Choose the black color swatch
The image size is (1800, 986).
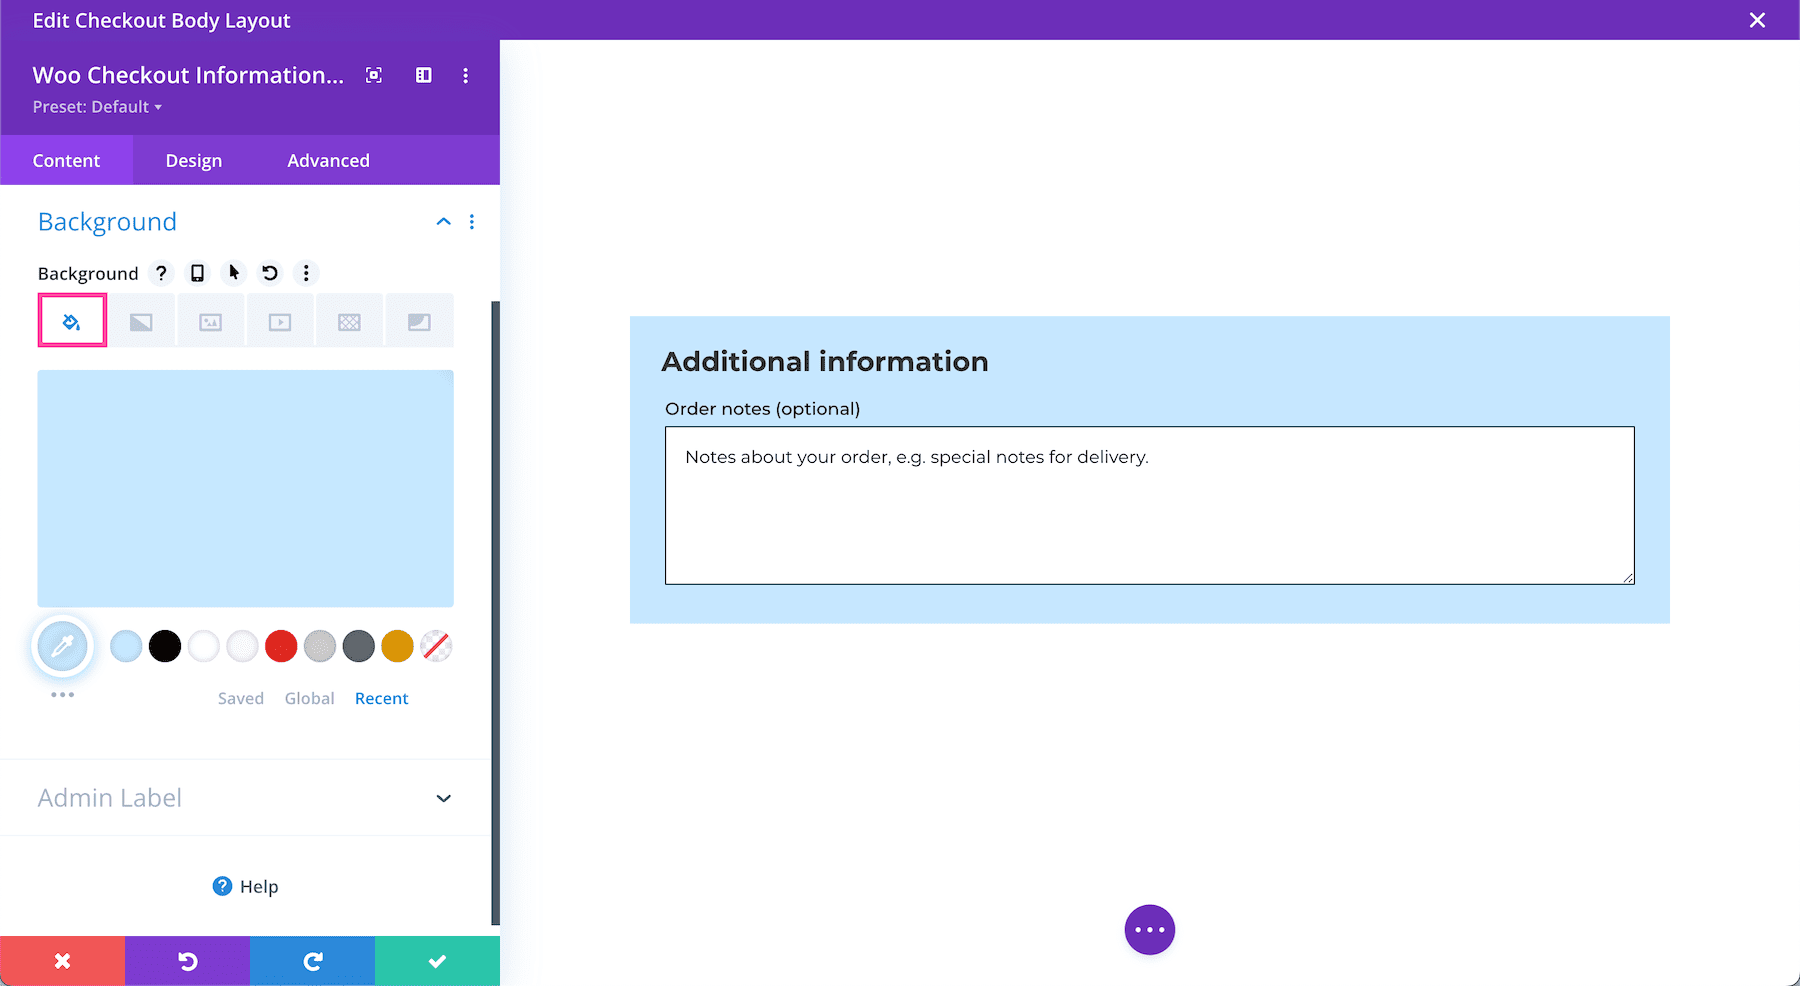165,646
